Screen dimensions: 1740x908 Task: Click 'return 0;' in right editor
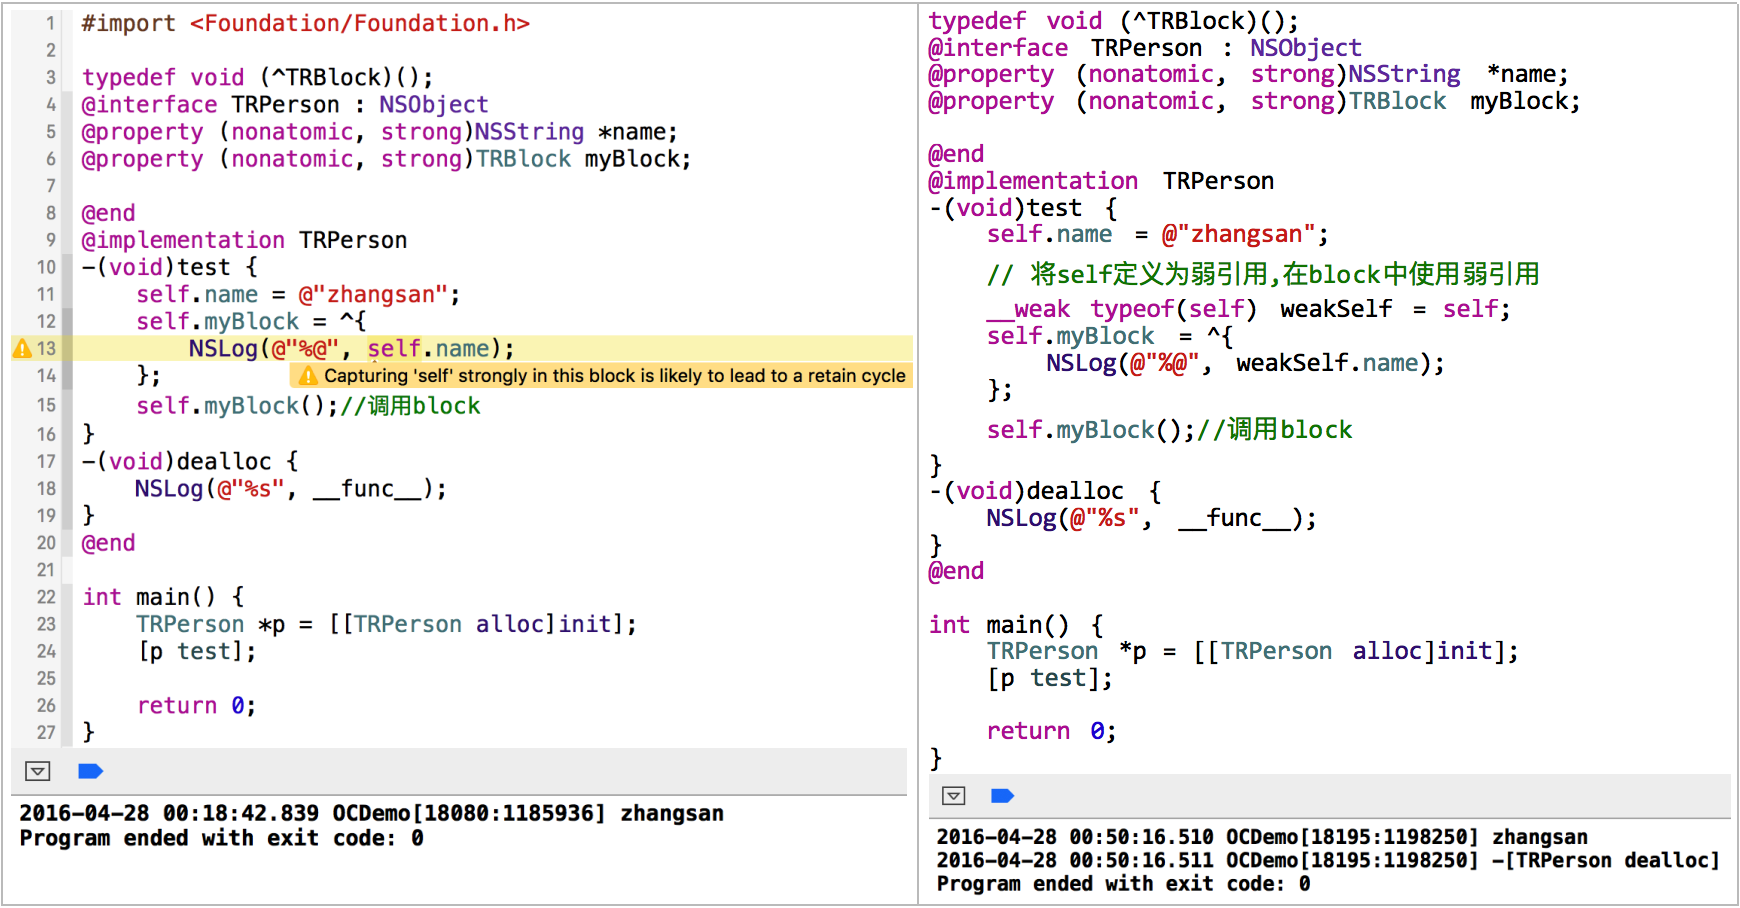point(1051,731)
